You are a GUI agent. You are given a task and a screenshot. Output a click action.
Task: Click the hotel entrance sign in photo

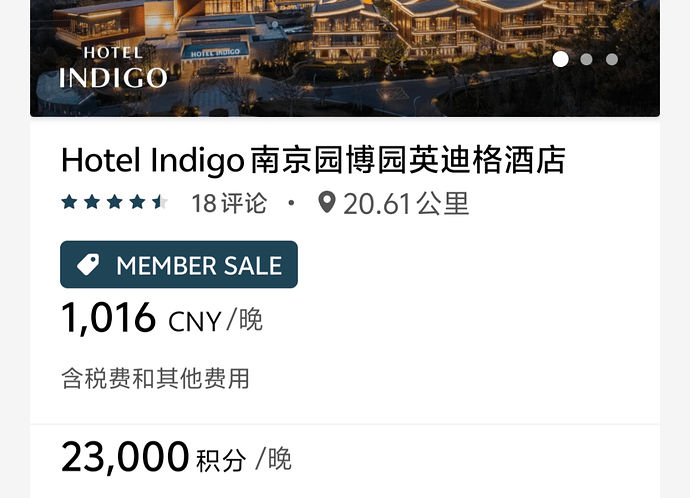(215, 53)
